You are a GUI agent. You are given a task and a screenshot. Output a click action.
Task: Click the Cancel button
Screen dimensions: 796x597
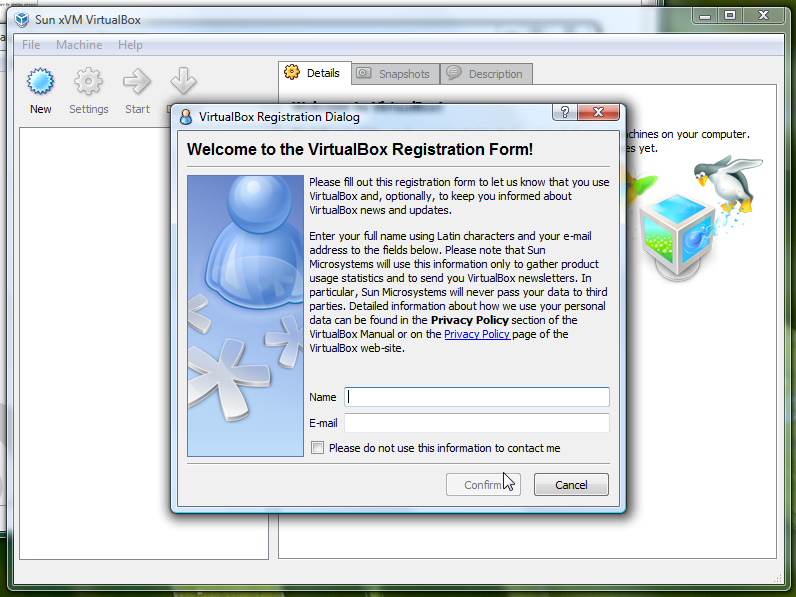571,485
